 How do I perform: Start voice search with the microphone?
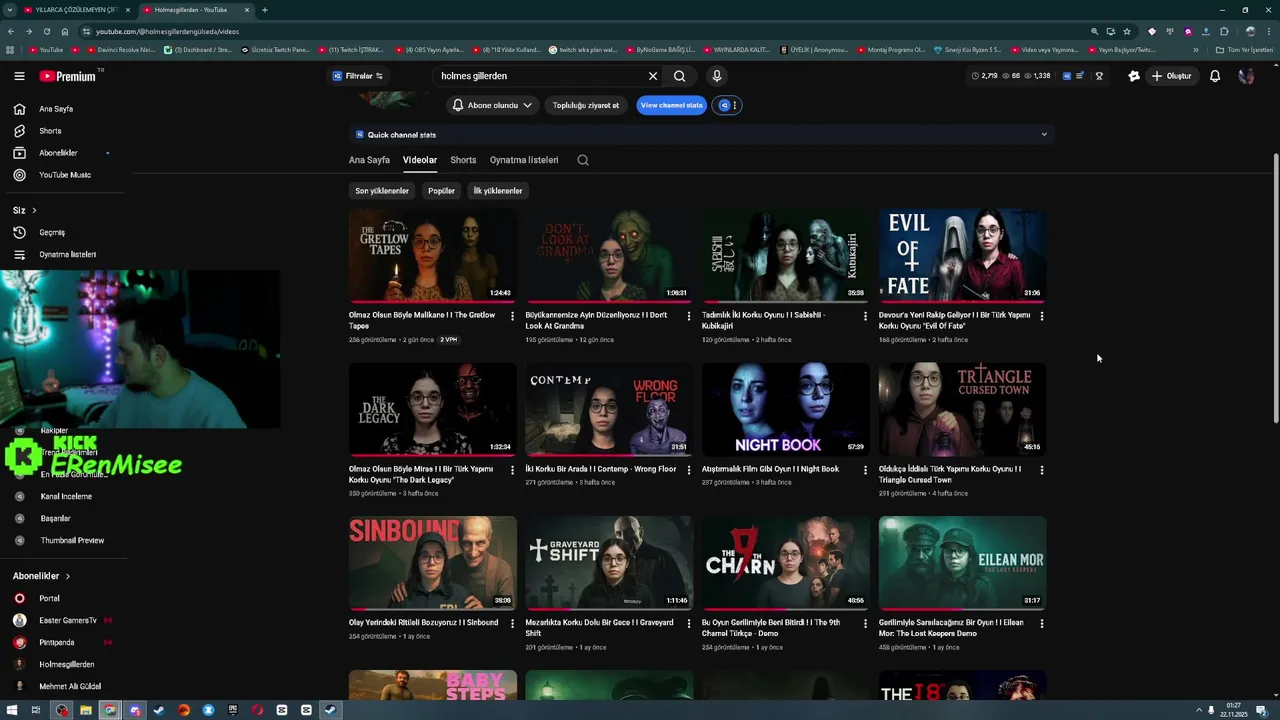[716, 76]
